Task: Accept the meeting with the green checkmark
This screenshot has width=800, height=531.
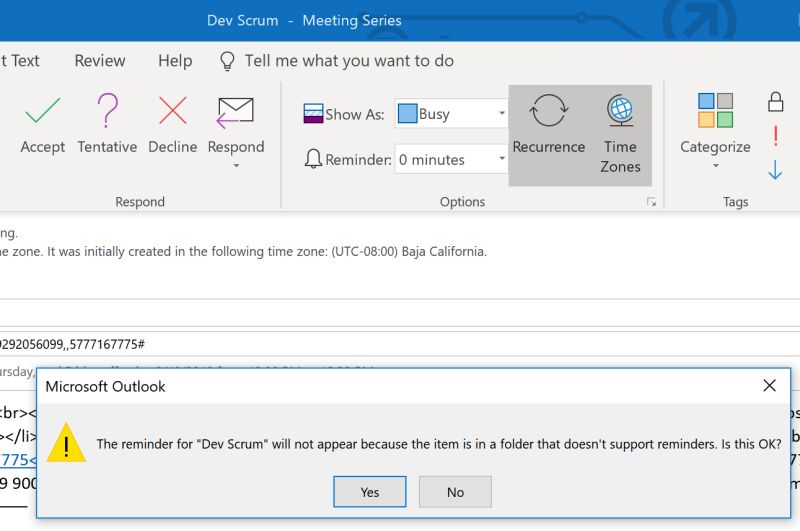Action: click(42, 125)
